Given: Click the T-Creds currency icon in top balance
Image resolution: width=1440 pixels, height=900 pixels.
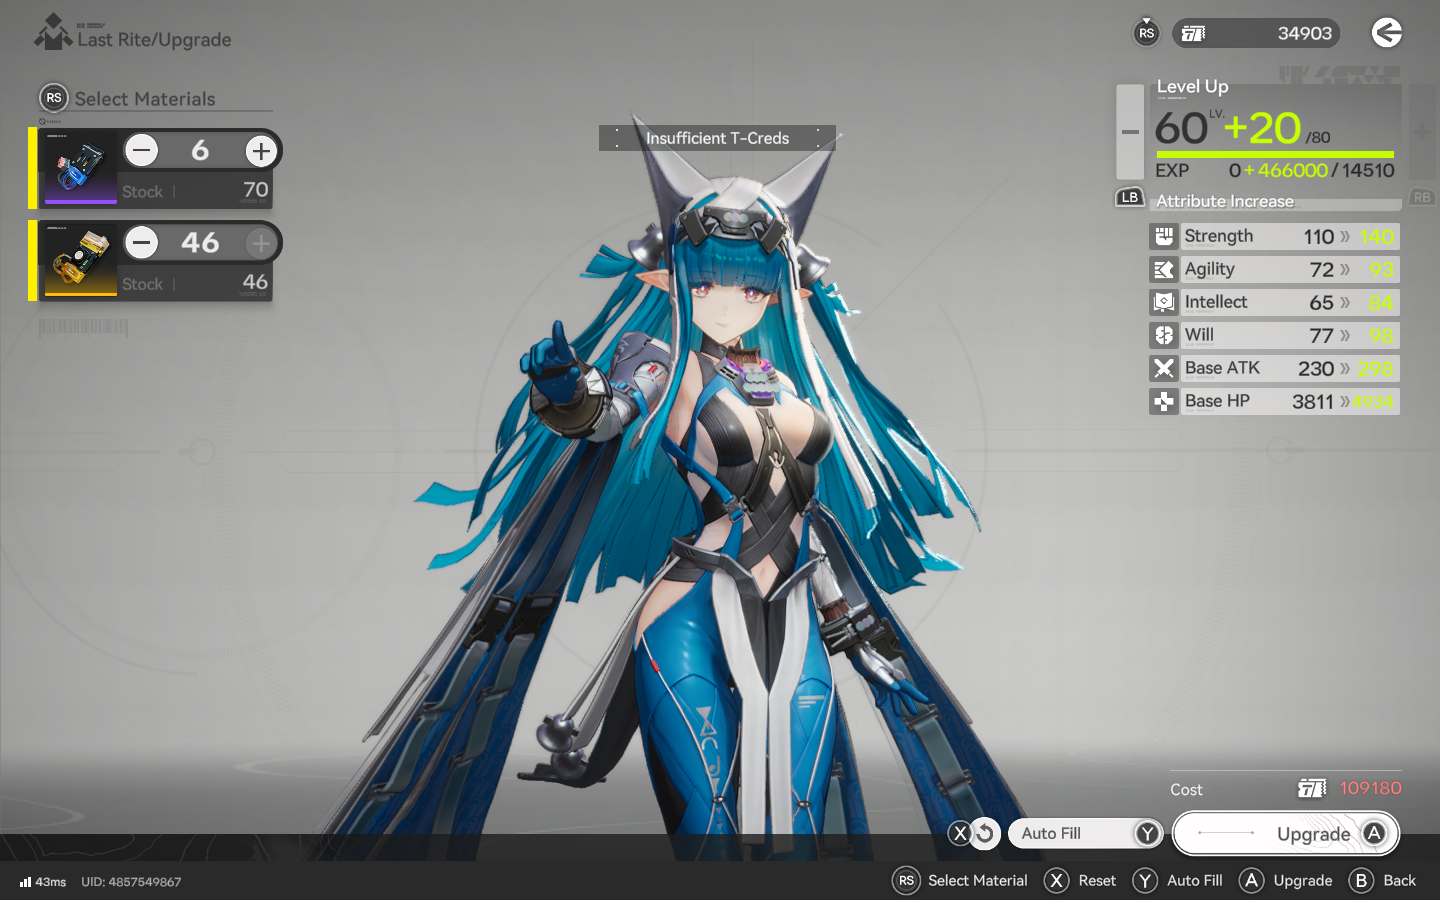Looking at the screenshot, I should [1194, 33].
